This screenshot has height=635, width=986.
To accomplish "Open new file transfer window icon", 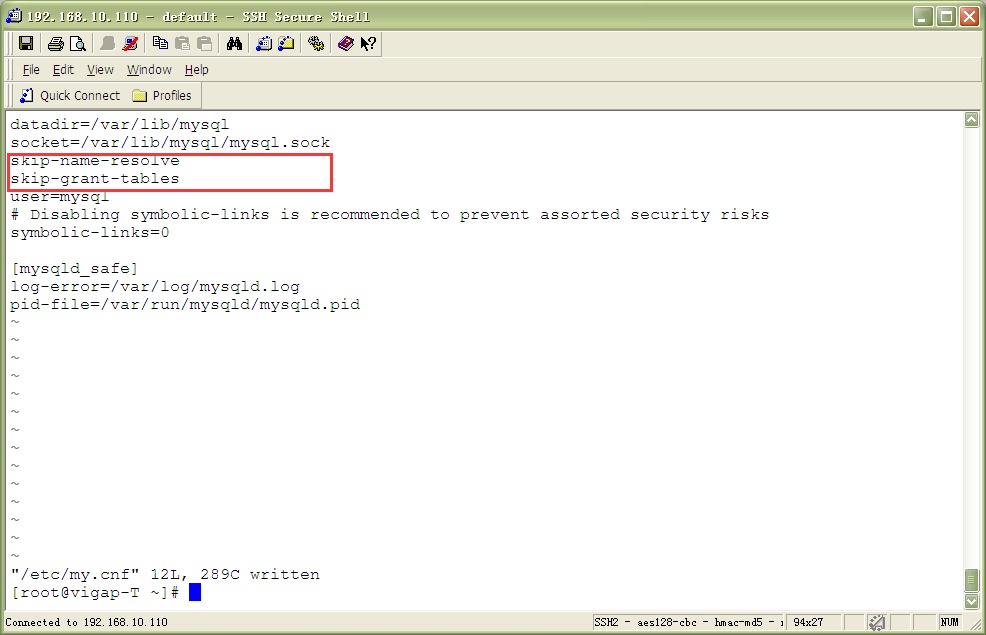I will tap(287, 43).
